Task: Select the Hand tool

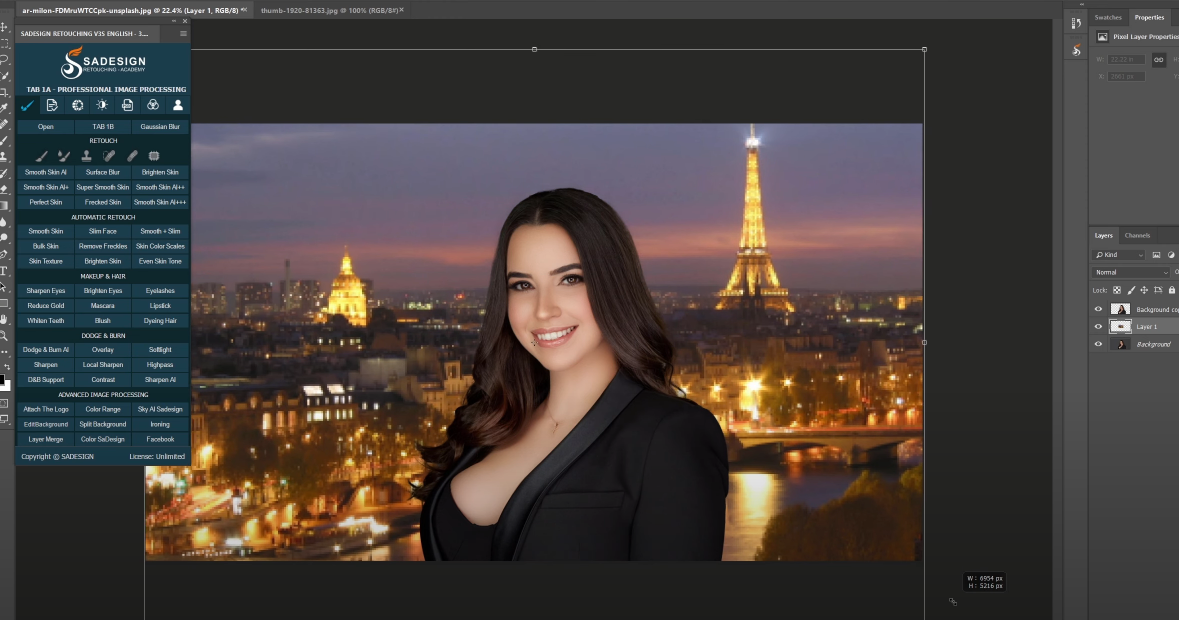Action: click(x=5, y=320)
